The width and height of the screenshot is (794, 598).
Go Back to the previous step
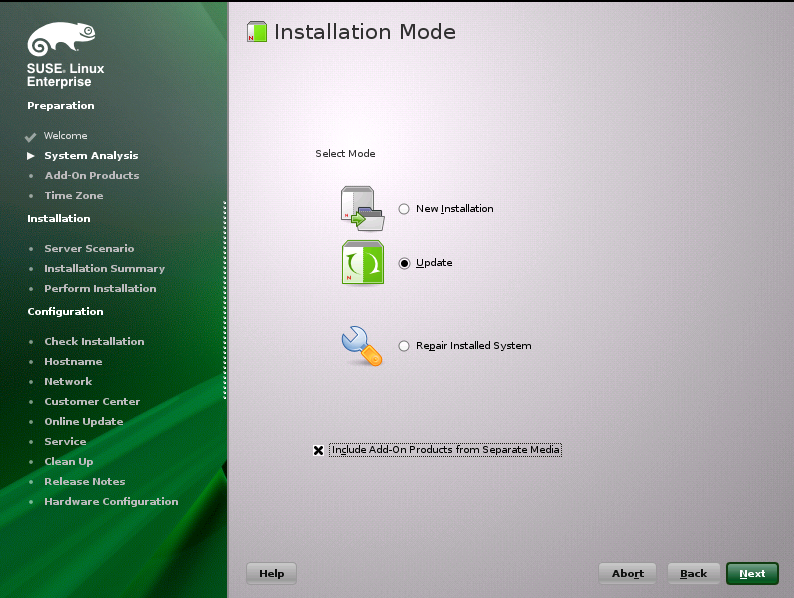[x=693, y=574]
